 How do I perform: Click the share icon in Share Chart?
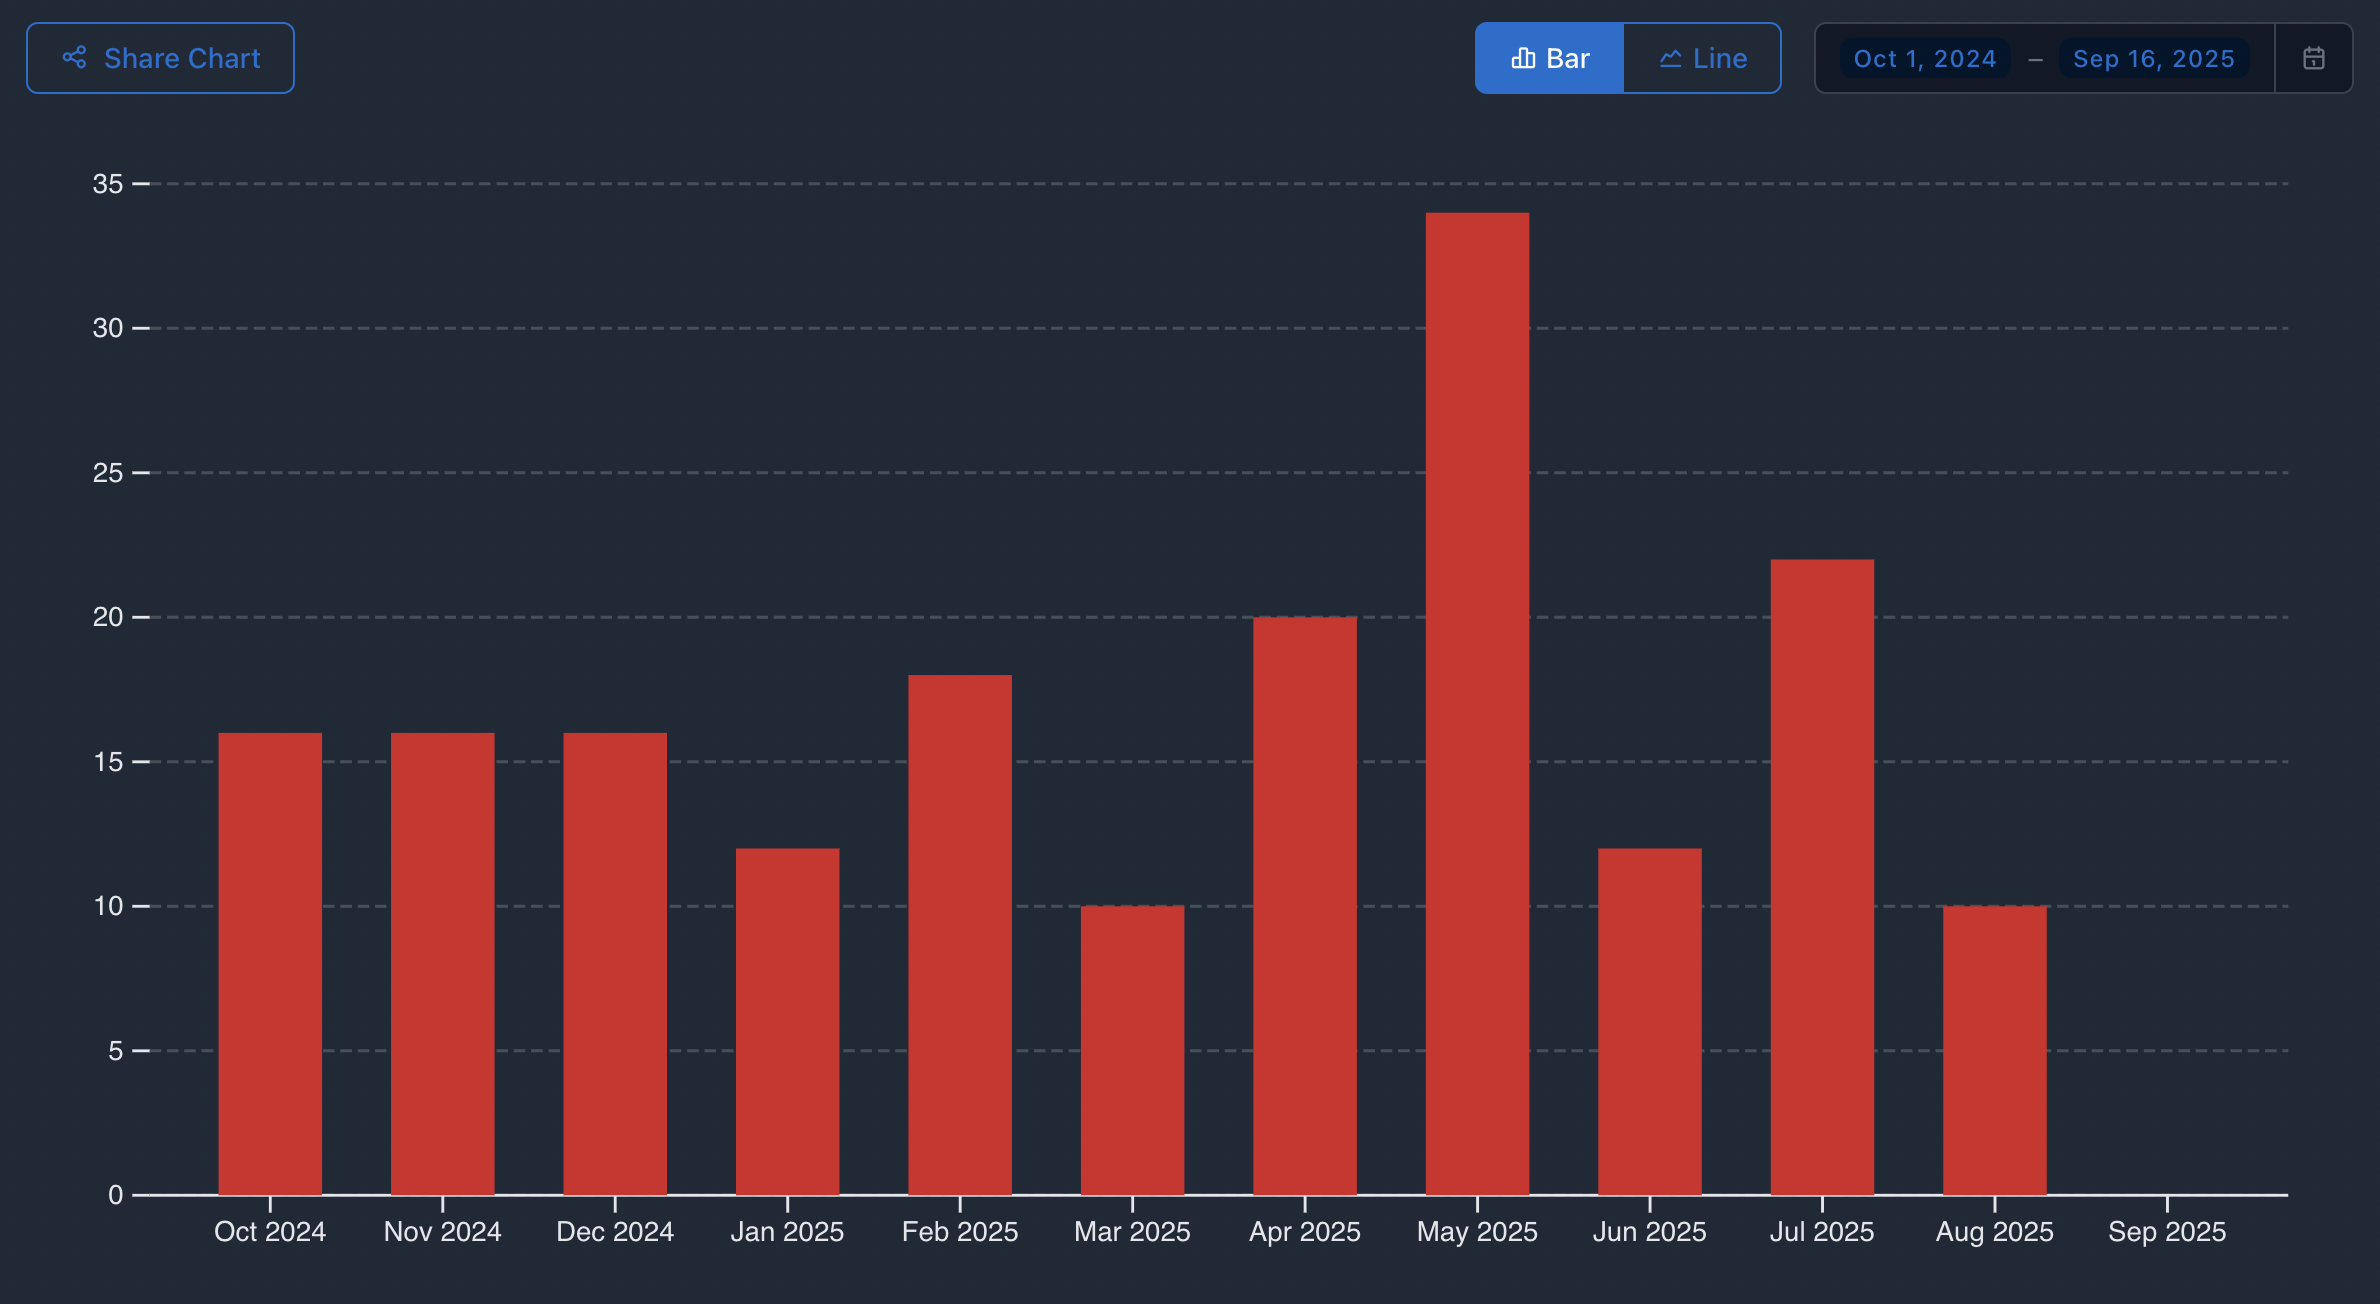coord(75,58)
